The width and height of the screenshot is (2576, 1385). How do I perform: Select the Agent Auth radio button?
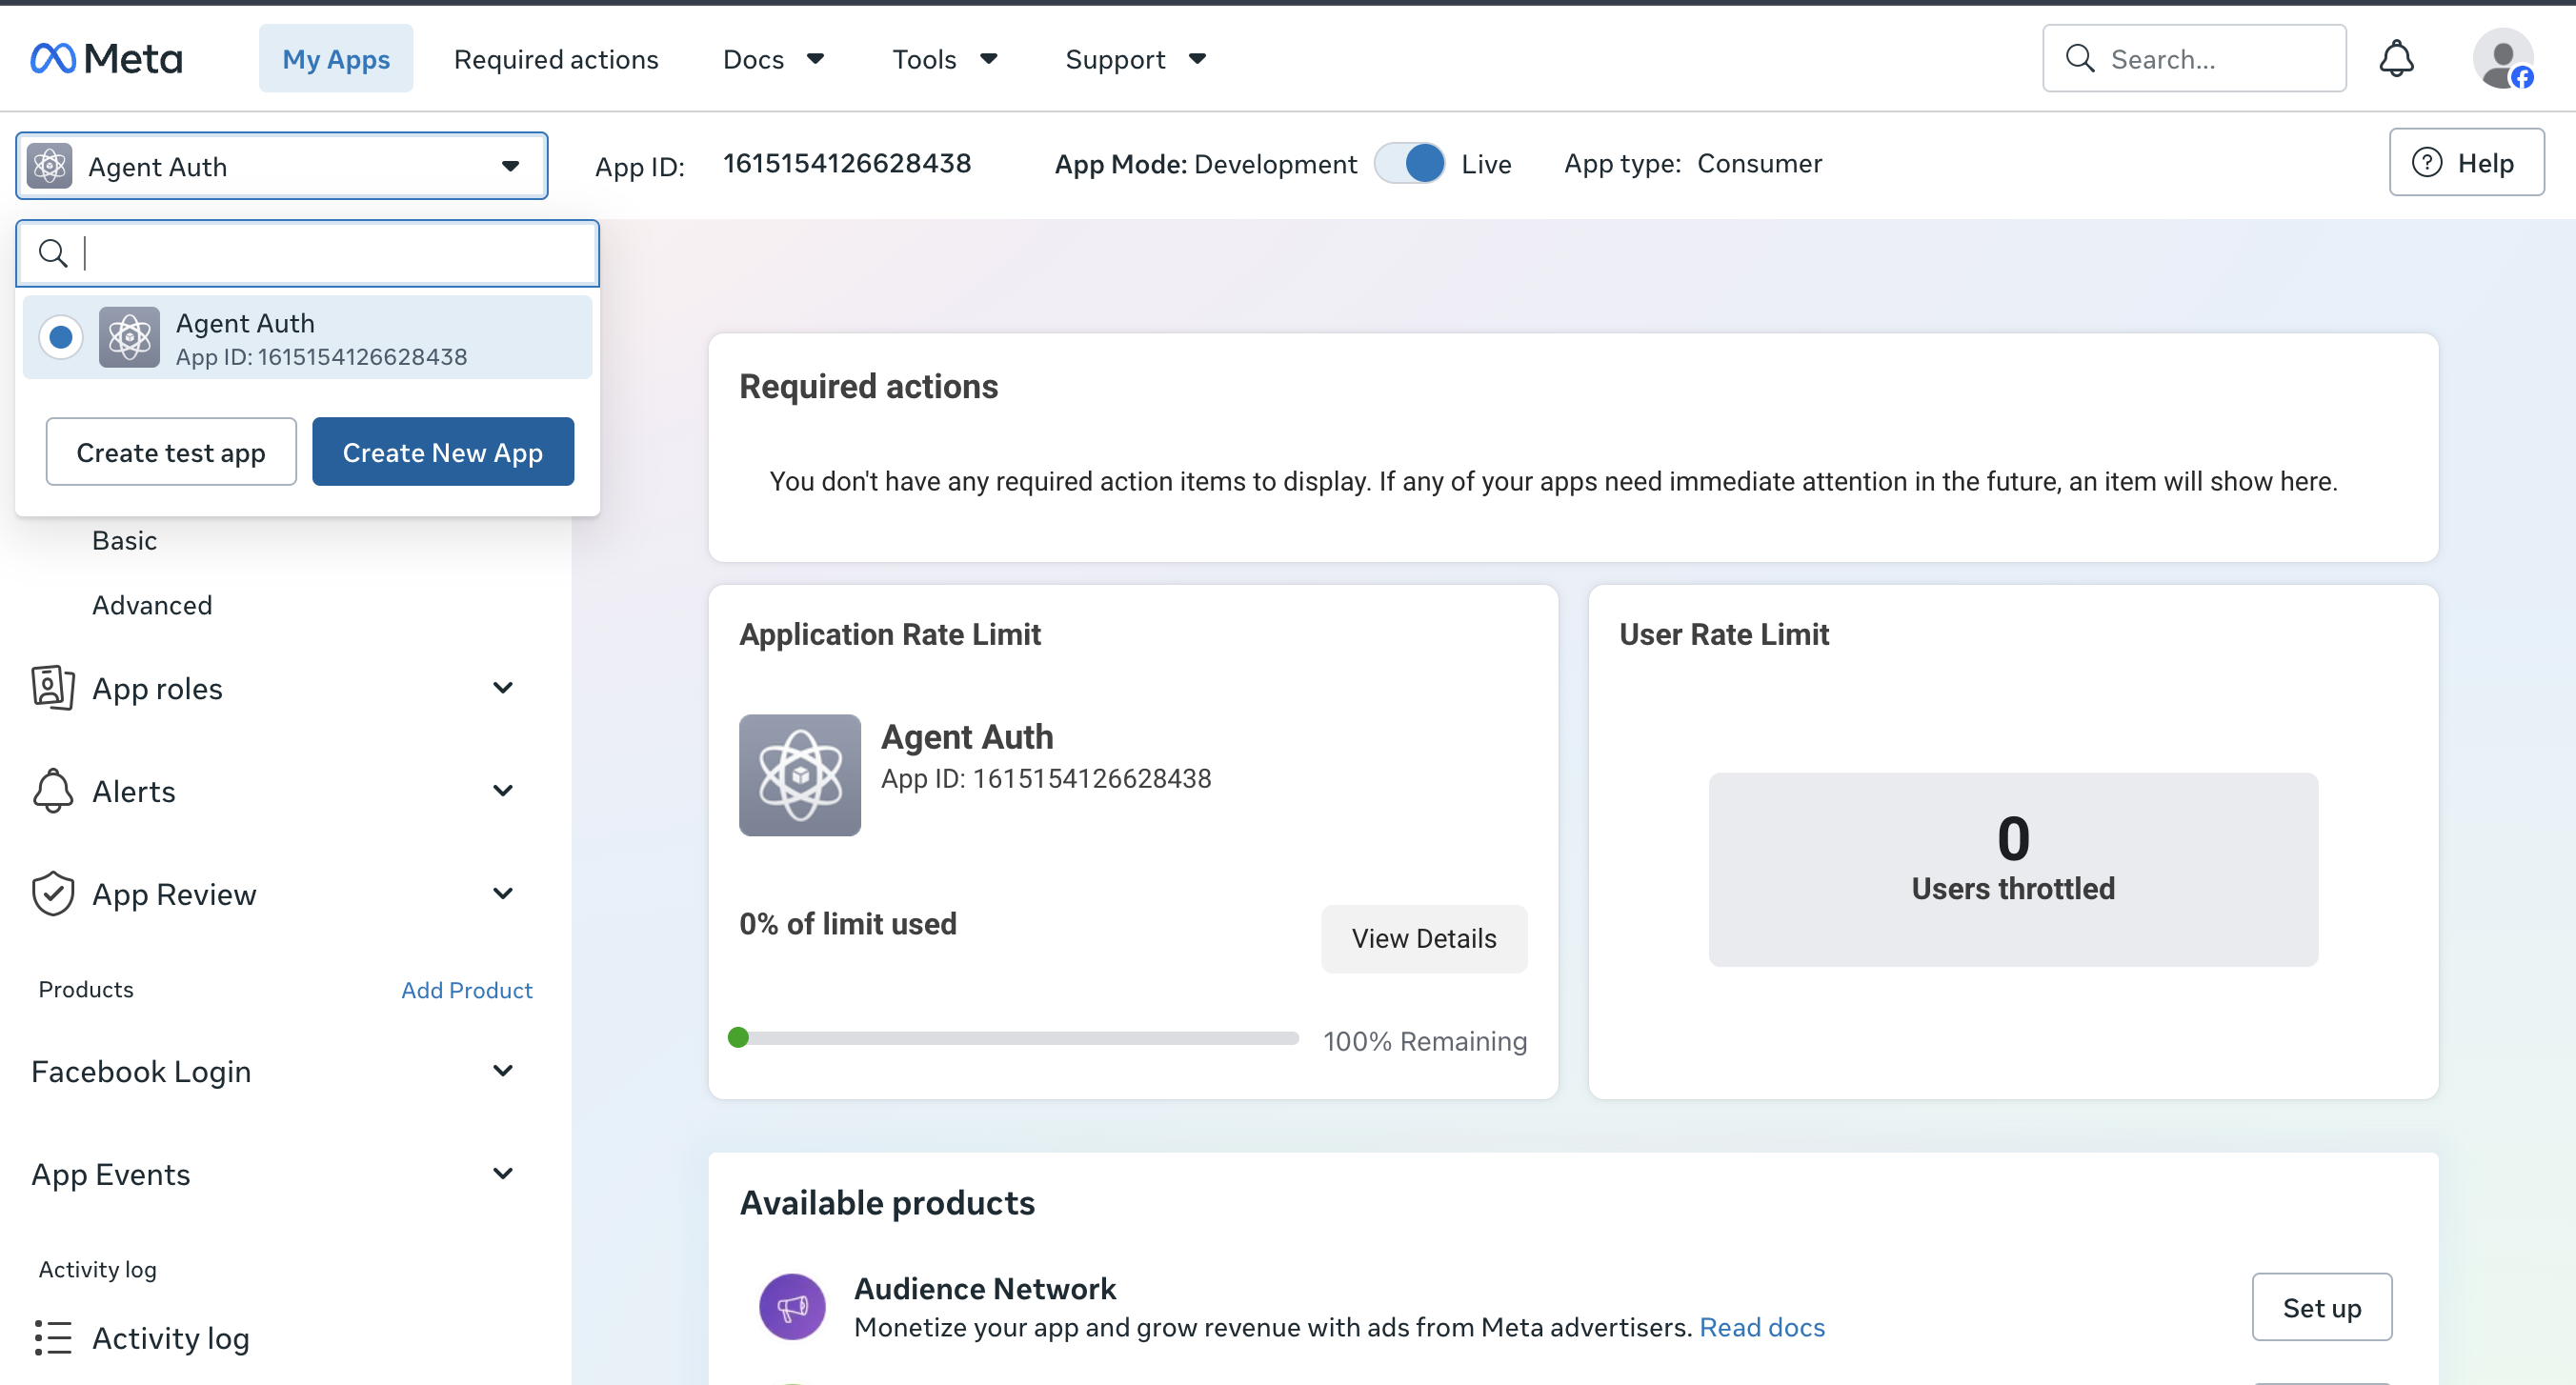click(61, 338)
